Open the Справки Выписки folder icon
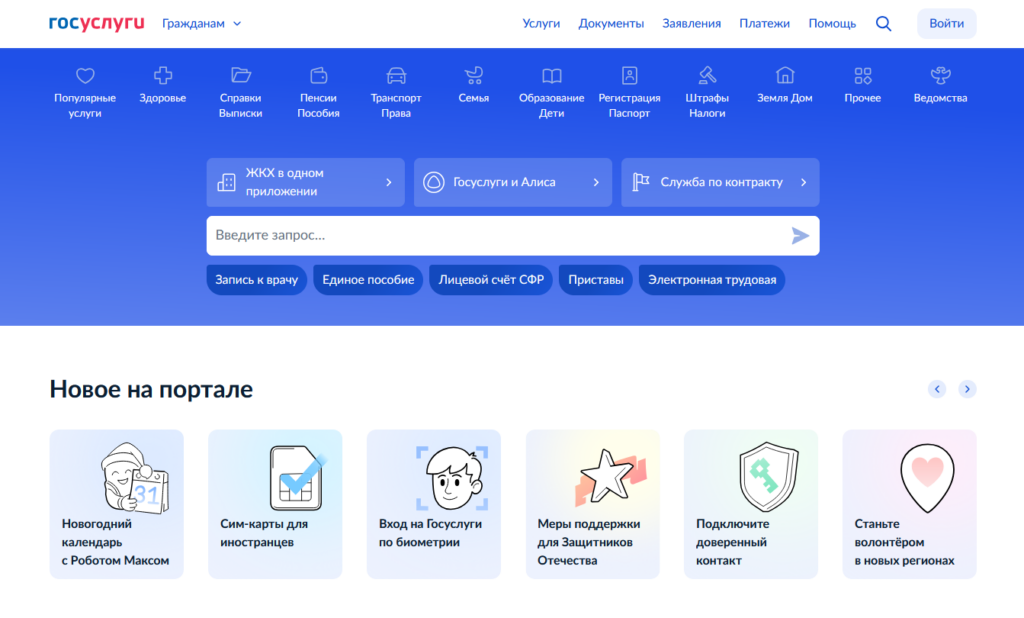The image size is (1024, 618). pyautogui.click(x=240, y=76)
